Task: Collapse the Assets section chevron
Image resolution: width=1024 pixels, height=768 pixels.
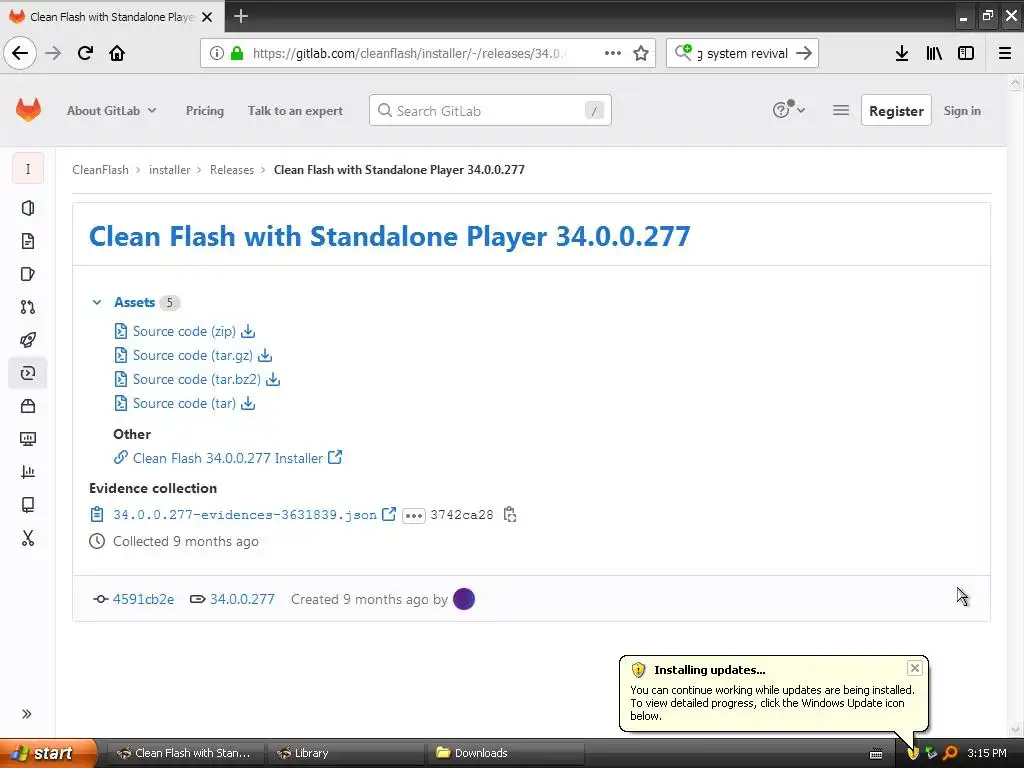Action: 97,302
